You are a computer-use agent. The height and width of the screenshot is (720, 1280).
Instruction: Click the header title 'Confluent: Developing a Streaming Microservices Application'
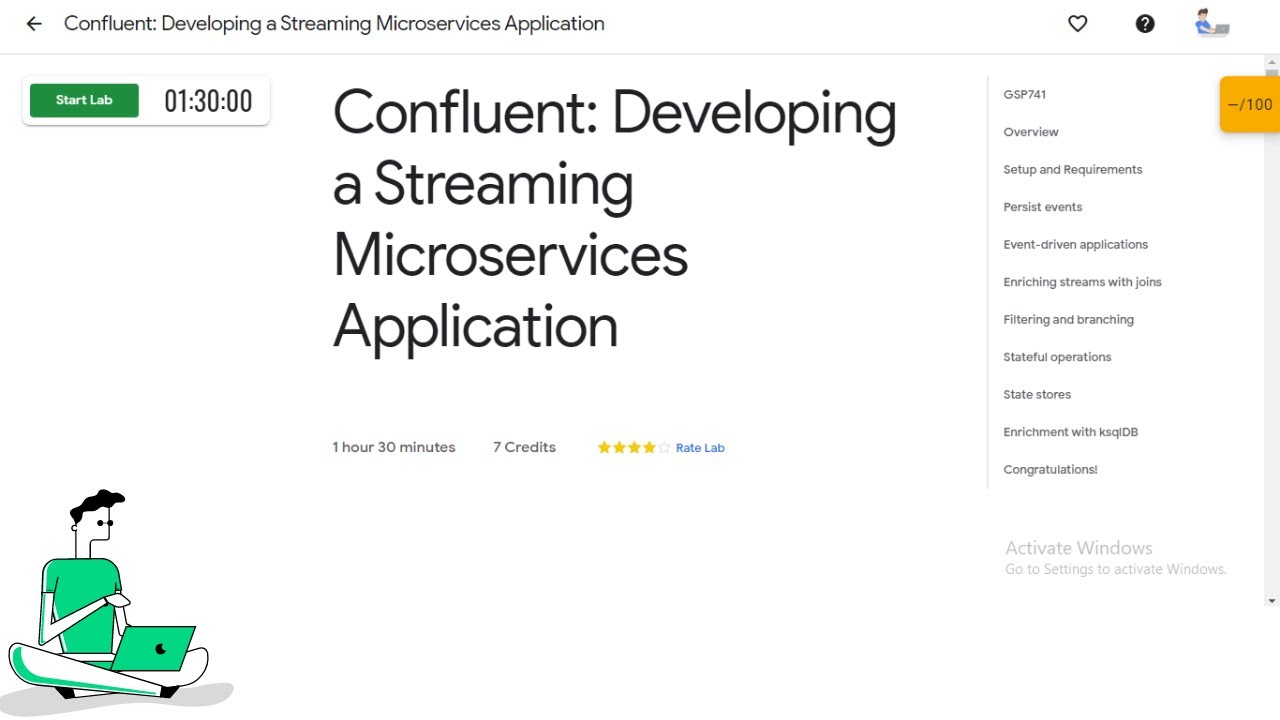pos(334,24)
